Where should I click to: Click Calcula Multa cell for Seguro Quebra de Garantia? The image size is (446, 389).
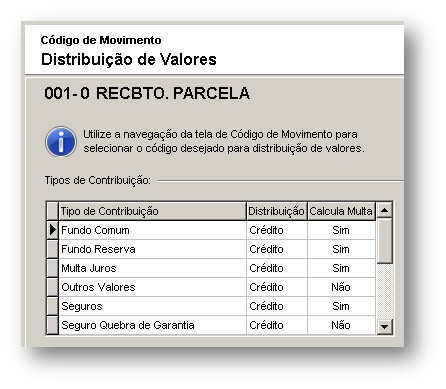click(x=341, y=325)
